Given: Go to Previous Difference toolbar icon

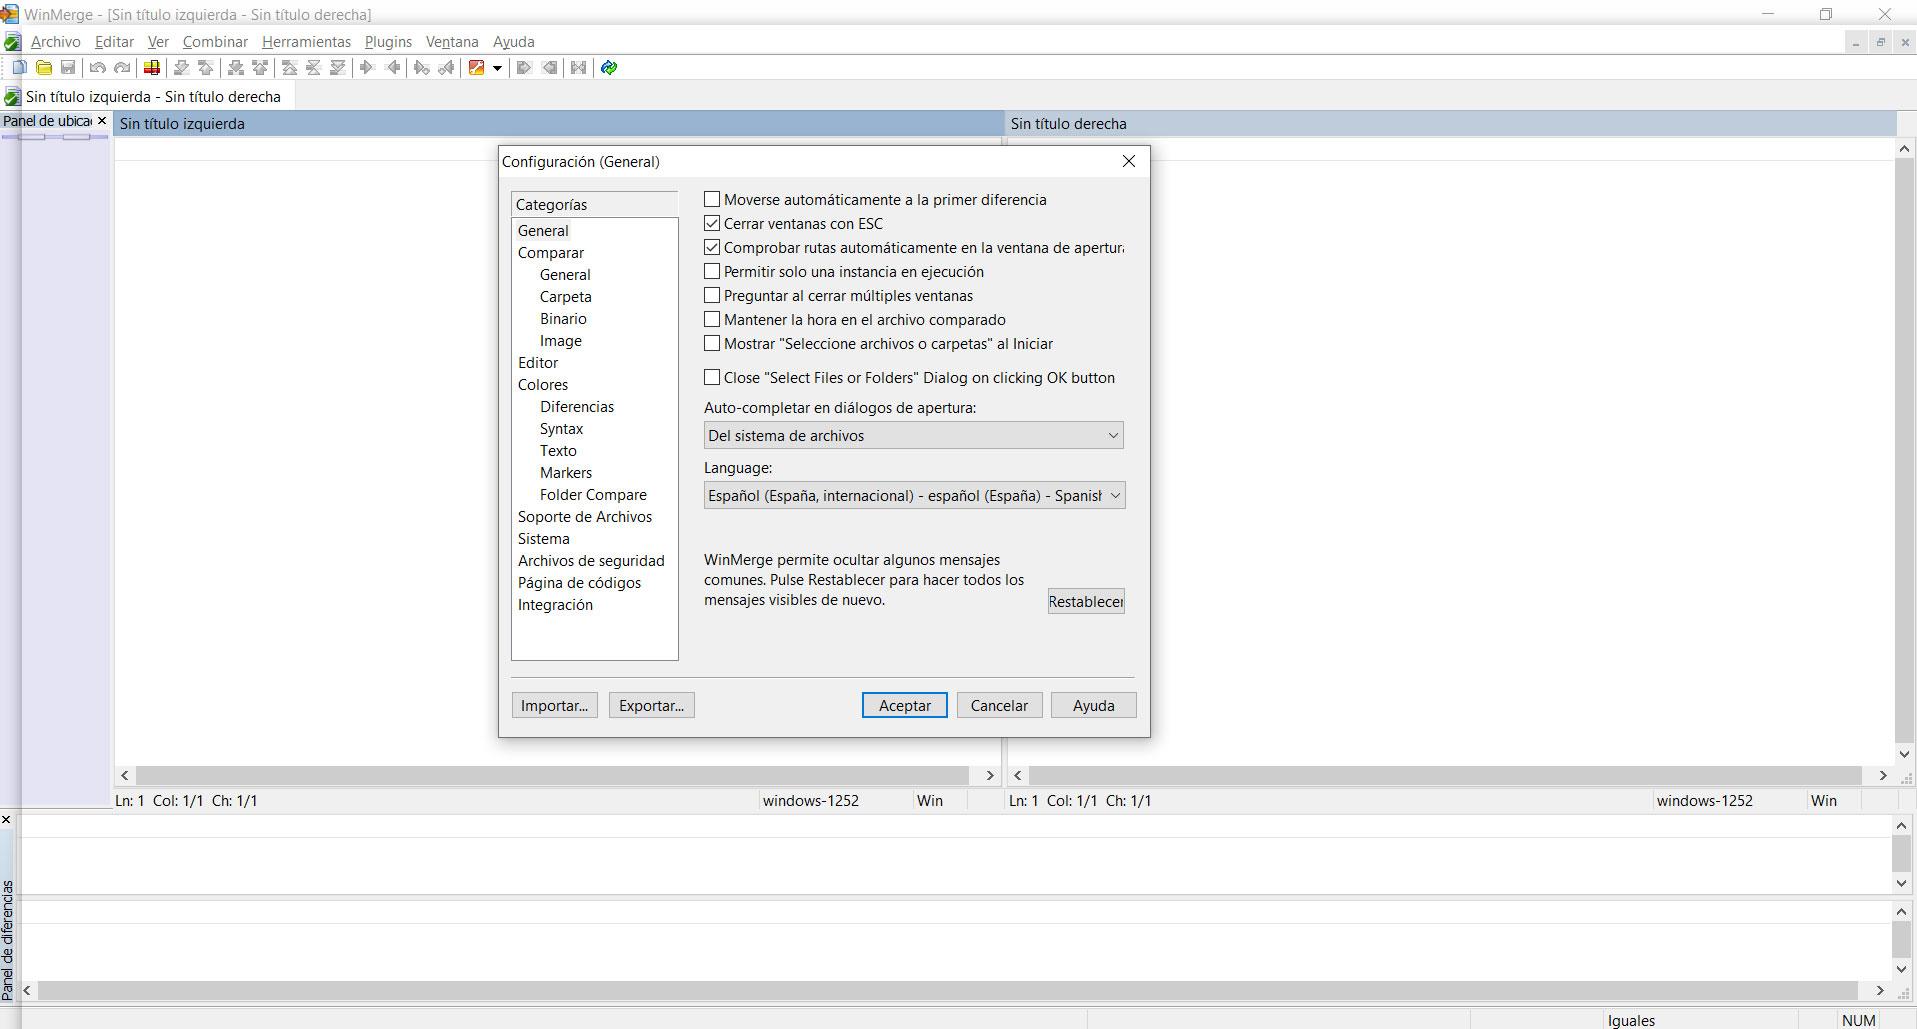Looking at the screenshot, I should 206,67.
